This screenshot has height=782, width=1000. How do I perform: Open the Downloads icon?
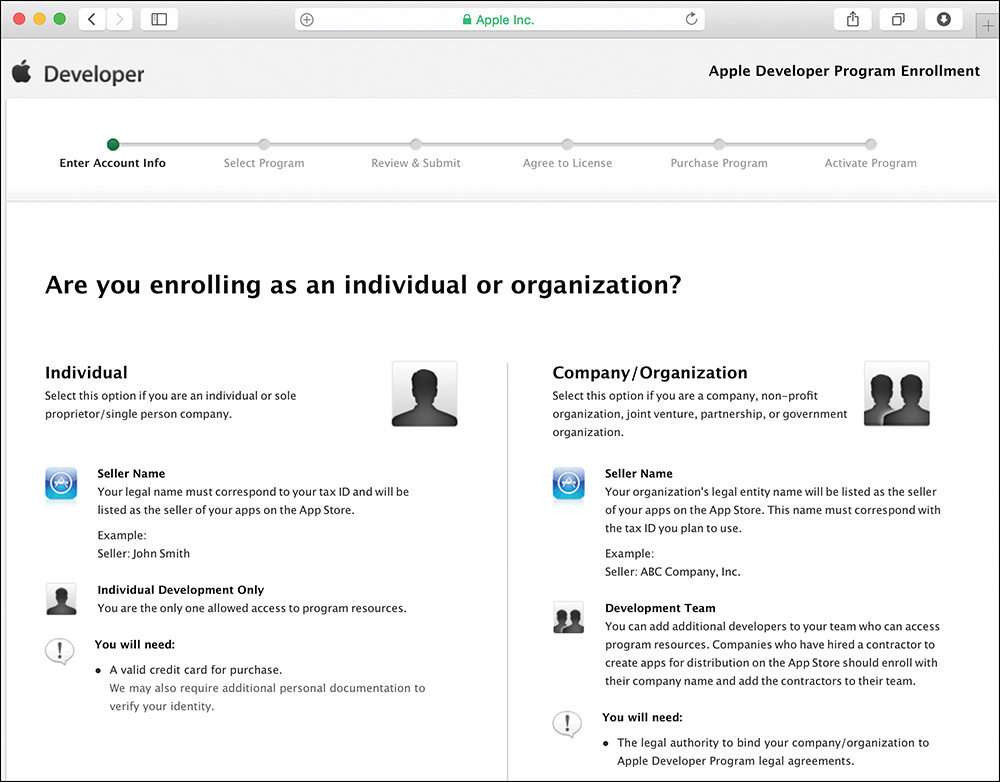(944, 19)
